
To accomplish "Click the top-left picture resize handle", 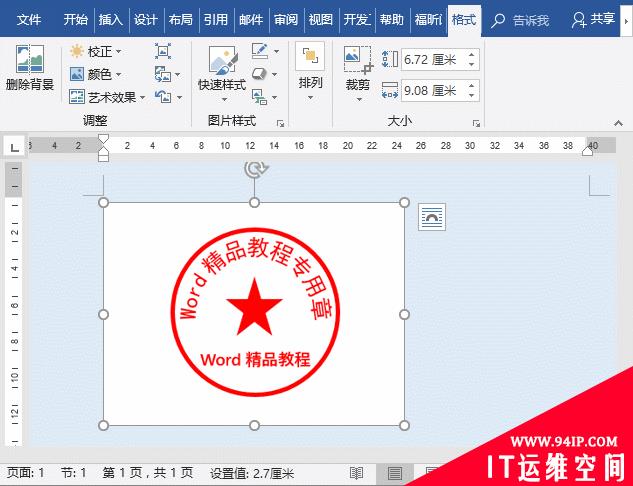I will pos(103,203).
